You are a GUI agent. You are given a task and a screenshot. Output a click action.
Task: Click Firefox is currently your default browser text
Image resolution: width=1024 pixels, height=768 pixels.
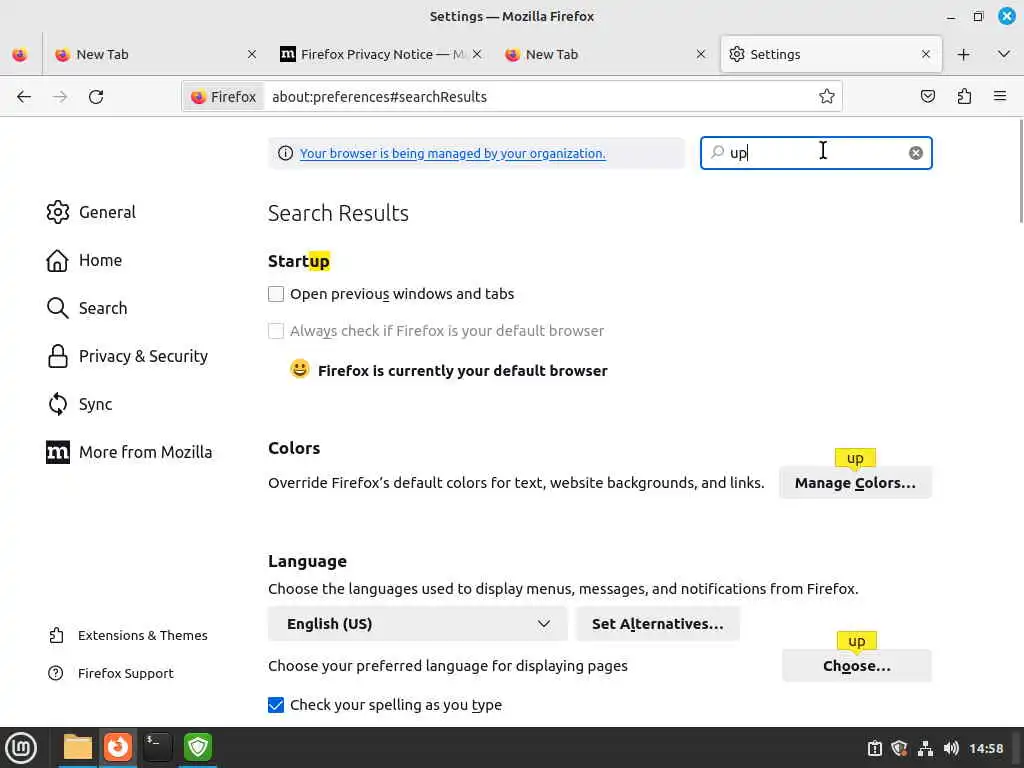[x=462, y=371]
